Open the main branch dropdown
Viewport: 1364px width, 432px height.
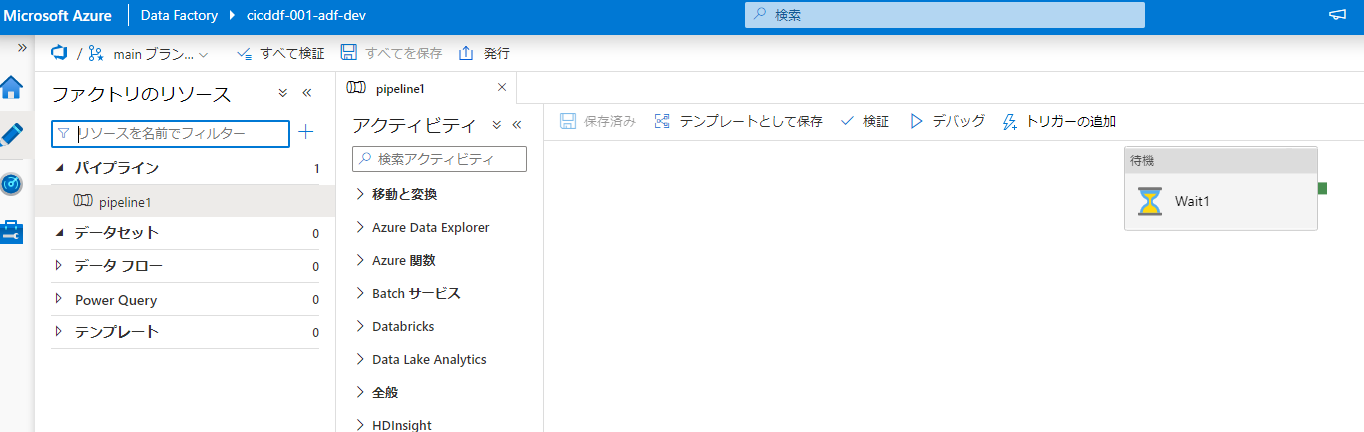149,54
